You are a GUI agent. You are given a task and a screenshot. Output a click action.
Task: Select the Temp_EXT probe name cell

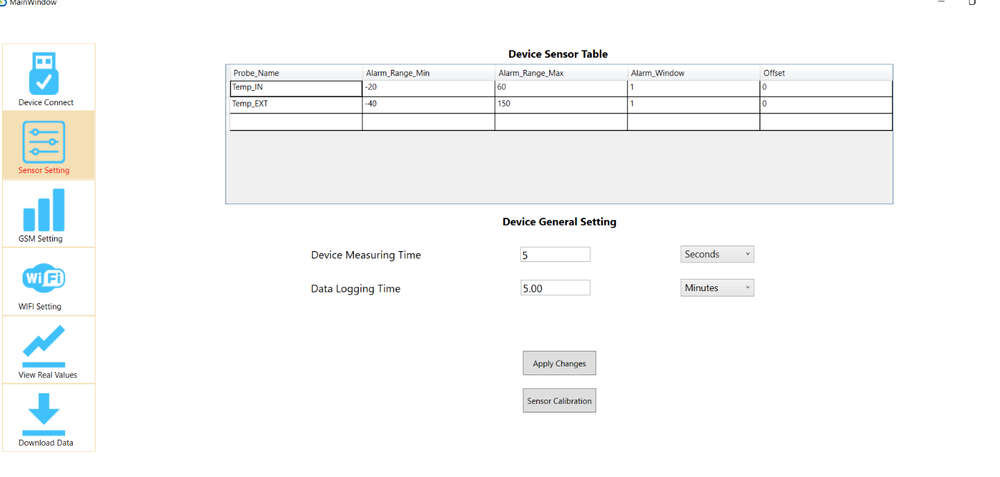click(295, 104)
